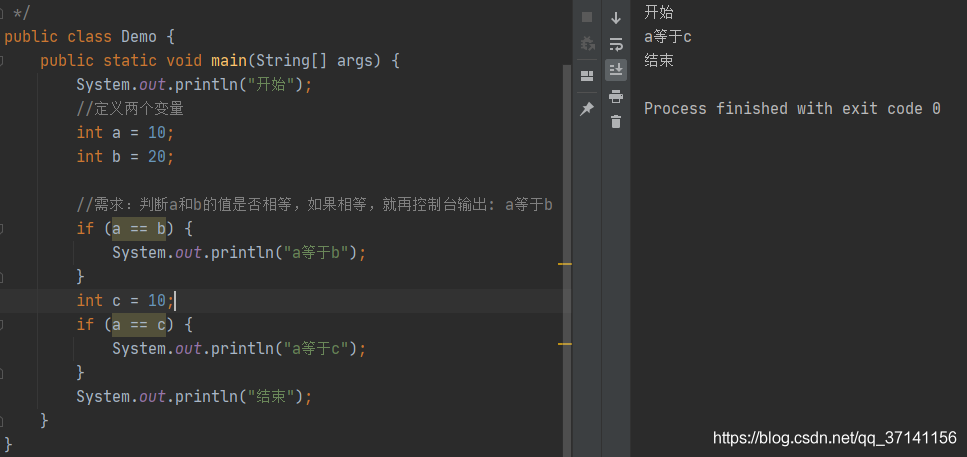The height and width of the screenshot is (457, 967).
Task: Click the editor vertical scrollbar thumb
Action: point(567,259)
